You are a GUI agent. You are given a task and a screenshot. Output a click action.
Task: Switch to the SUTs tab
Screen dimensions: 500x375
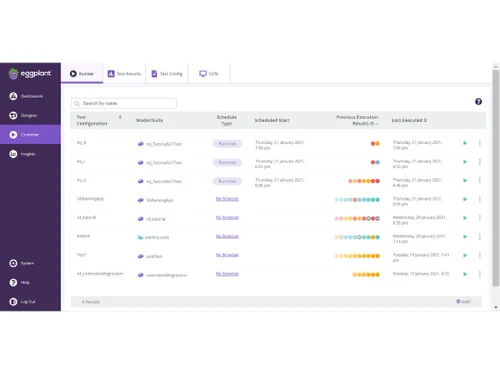pos(209,74)
